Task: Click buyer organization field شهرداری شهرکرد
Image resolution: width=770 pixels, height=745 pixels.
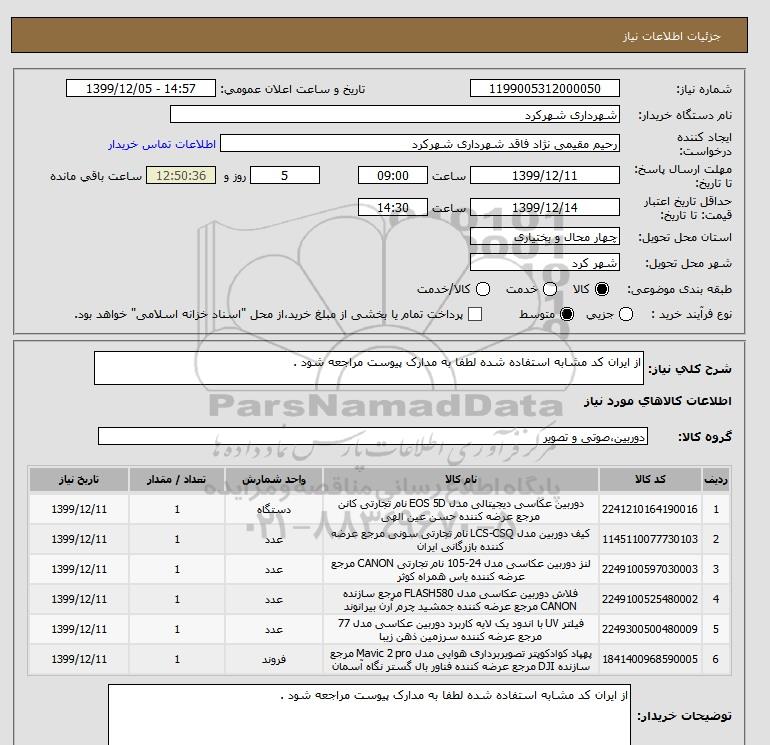Action: (395, 114)
